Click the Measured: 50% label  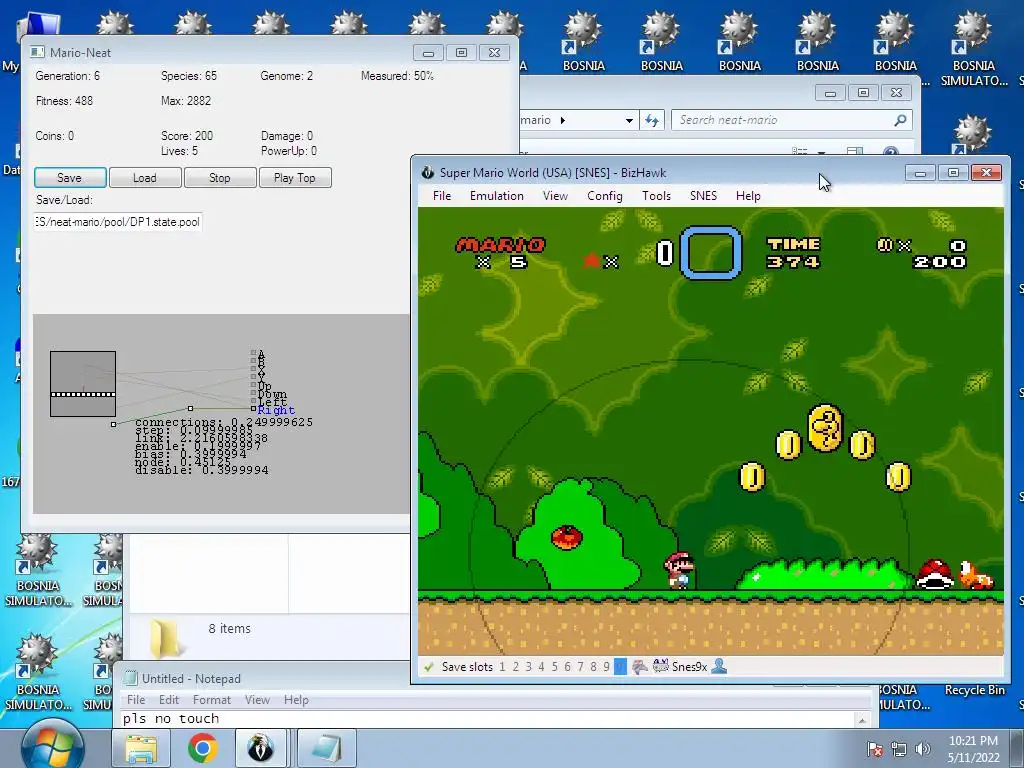pyautogui.click(x=397, y=76)
